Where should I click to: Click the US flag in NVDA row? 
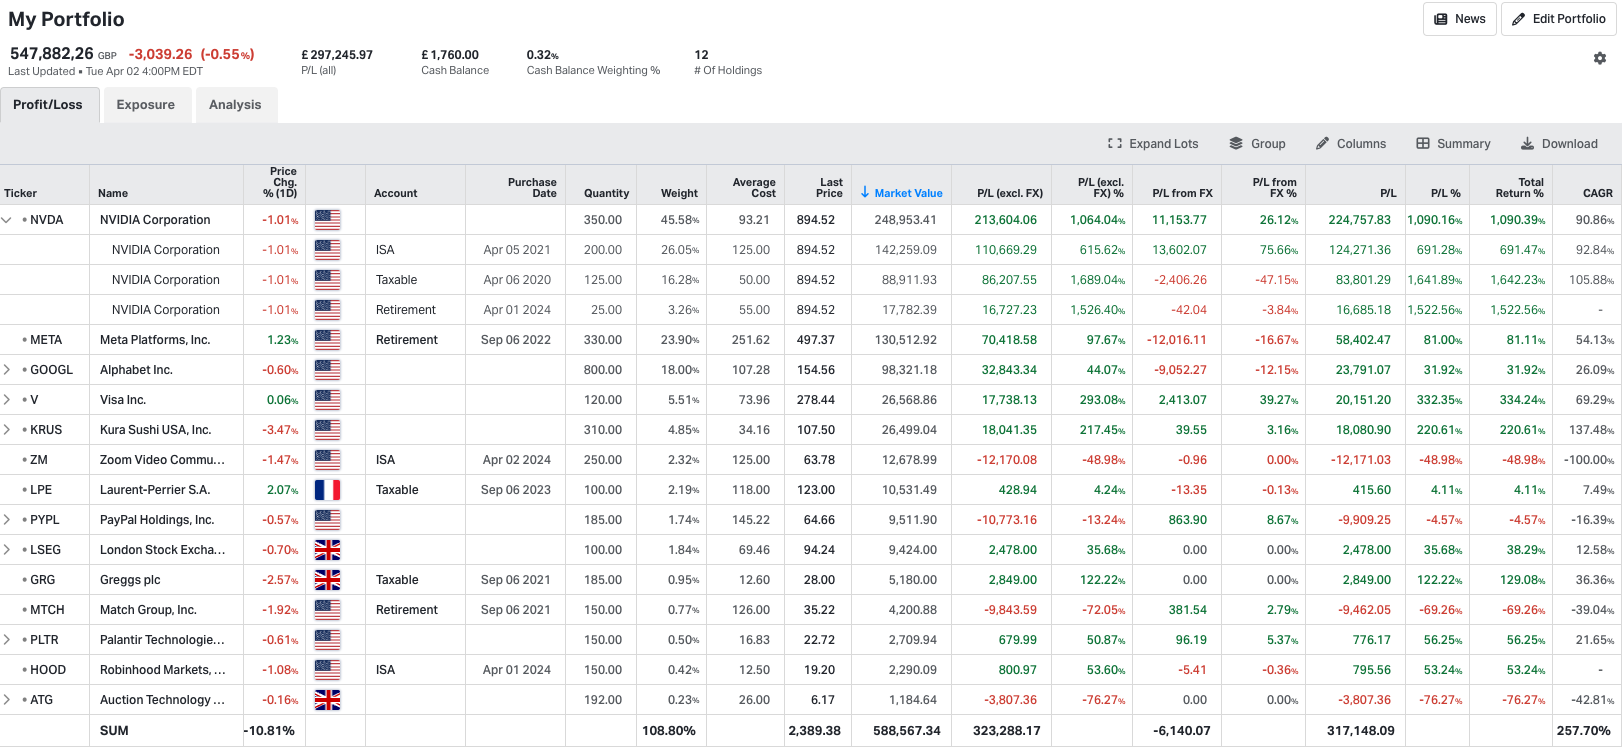coord(327,220)
